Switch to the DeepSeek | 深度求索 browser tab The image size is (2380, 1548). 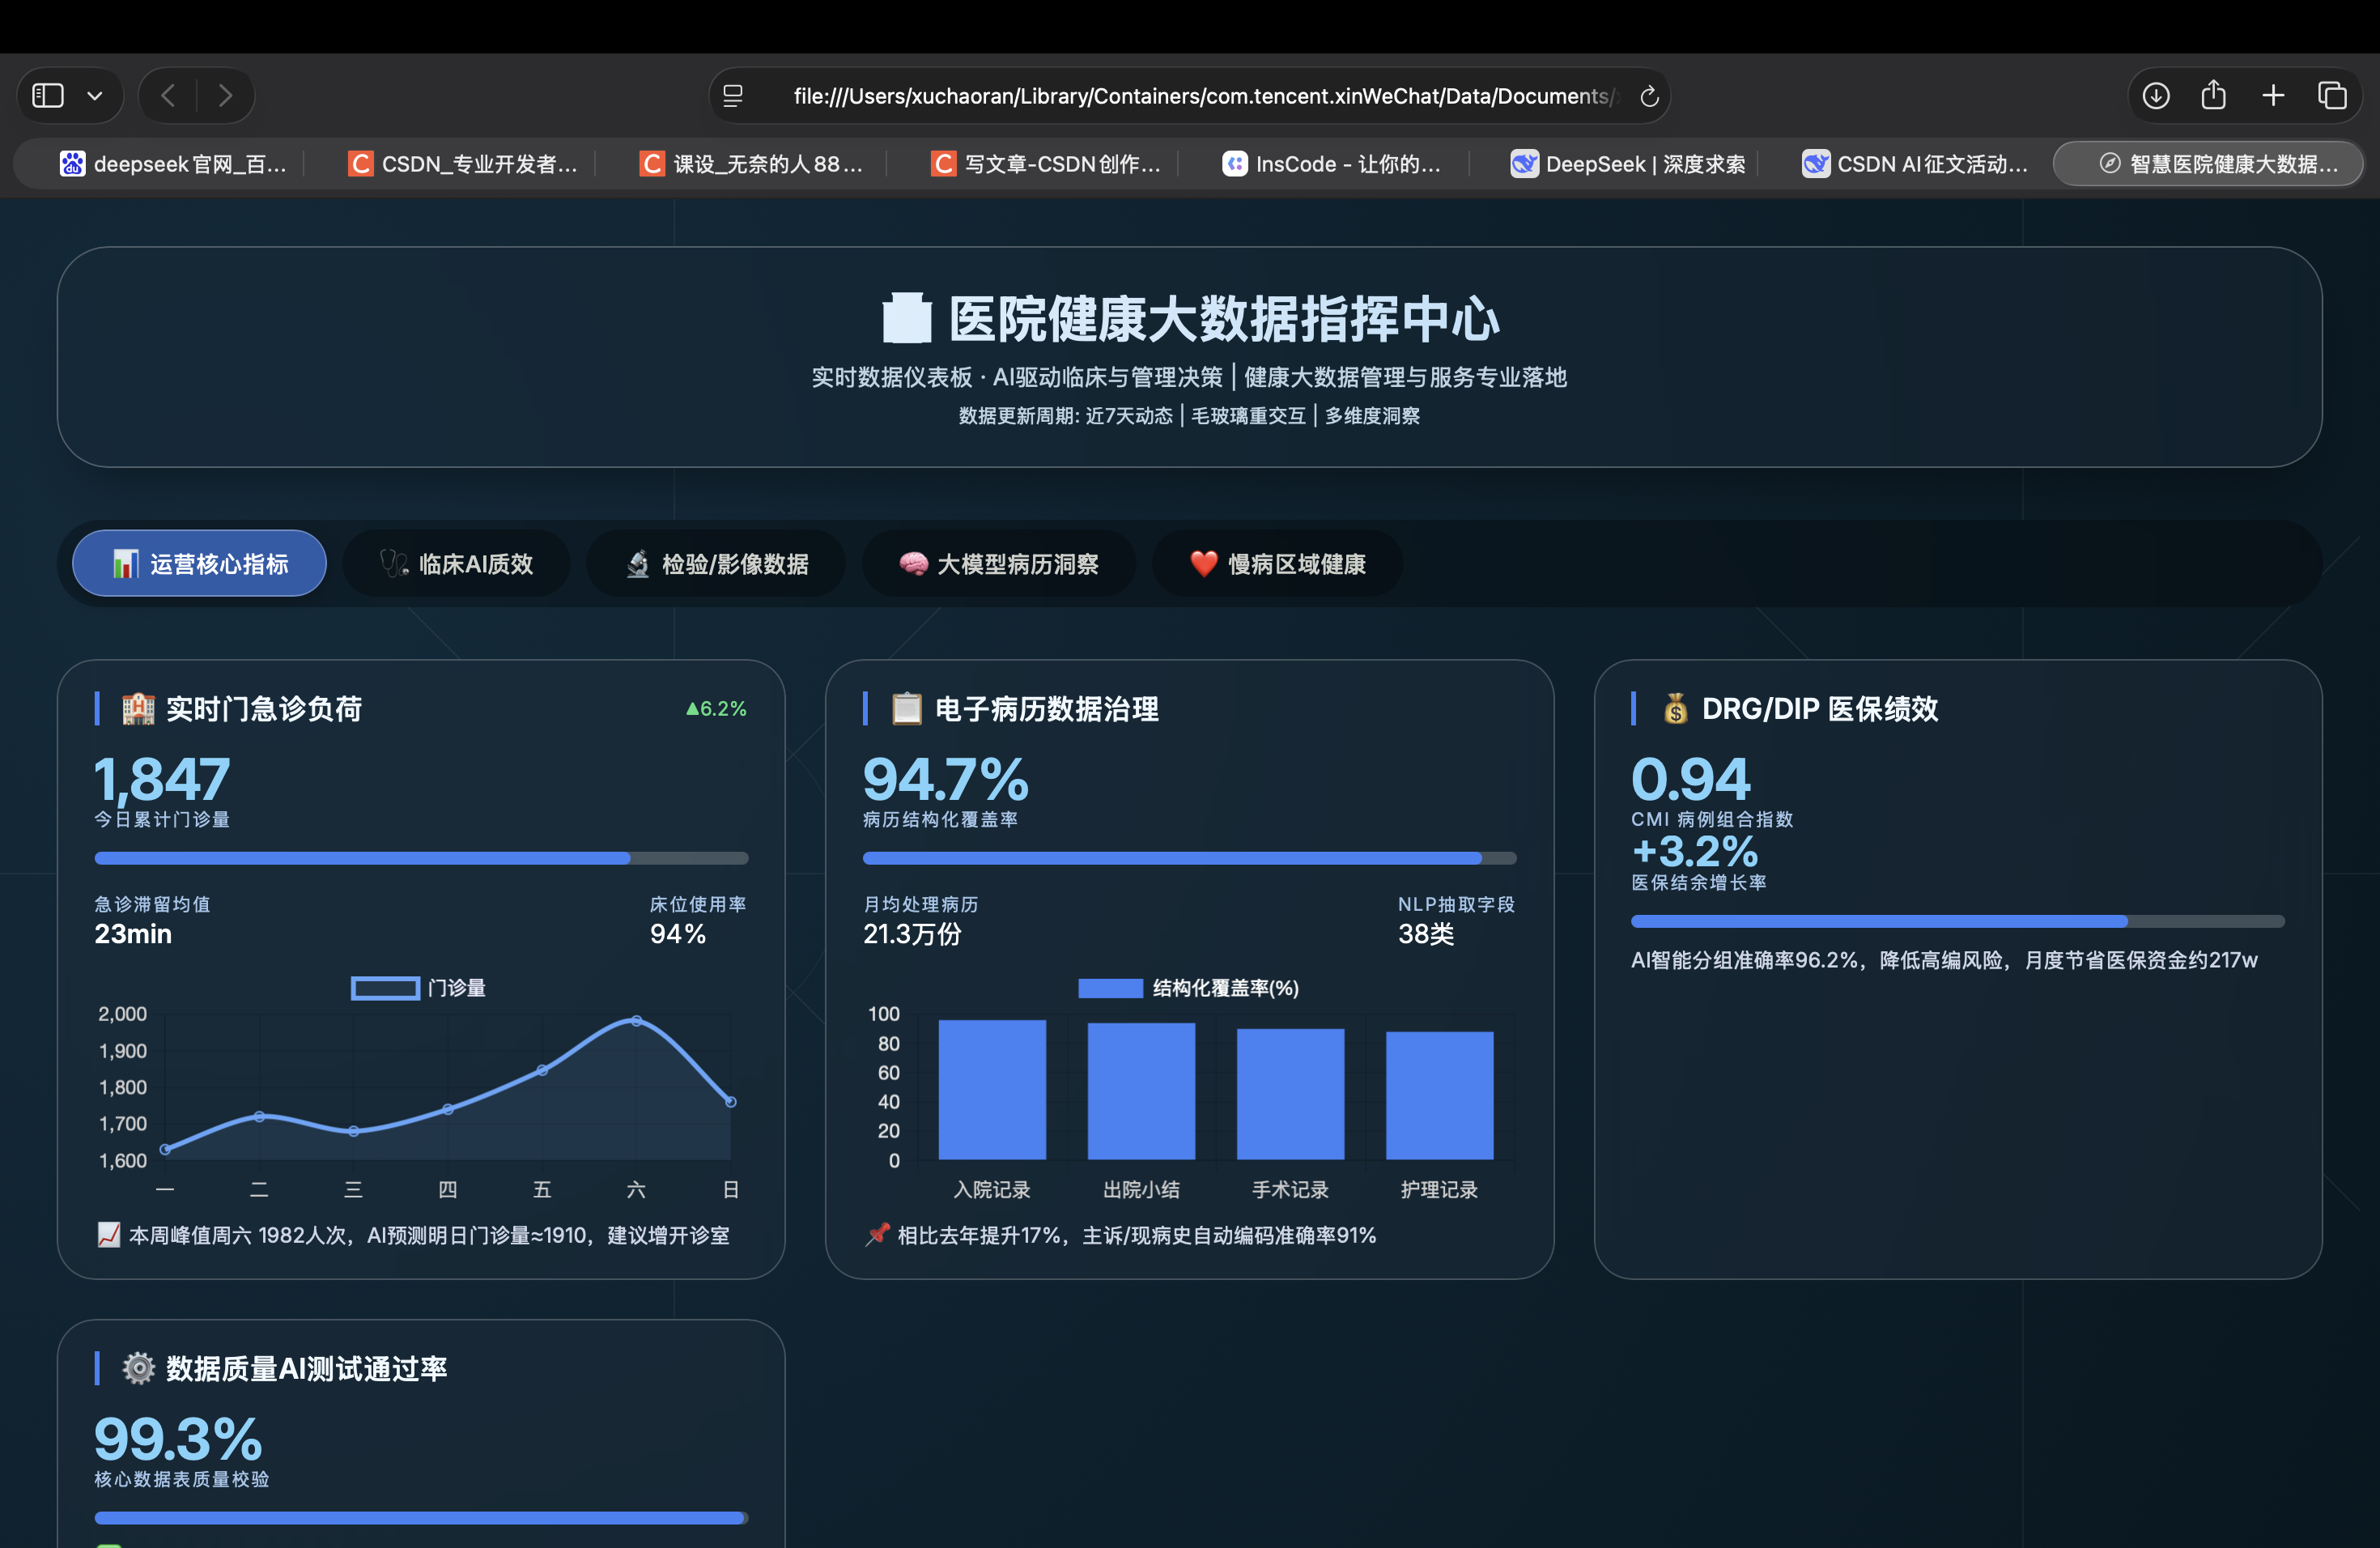click(1628, 164)
